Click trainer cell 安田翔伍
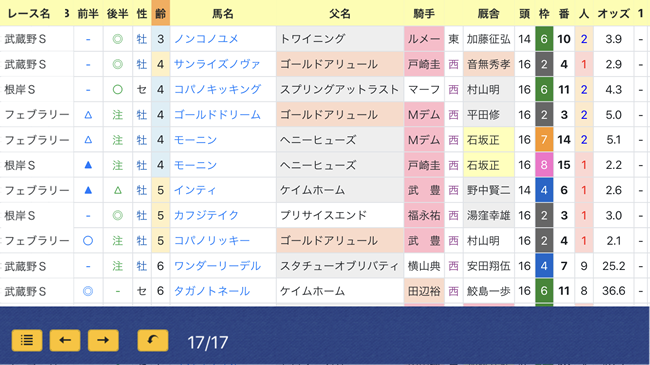650x365 pixels. [489, 266]
